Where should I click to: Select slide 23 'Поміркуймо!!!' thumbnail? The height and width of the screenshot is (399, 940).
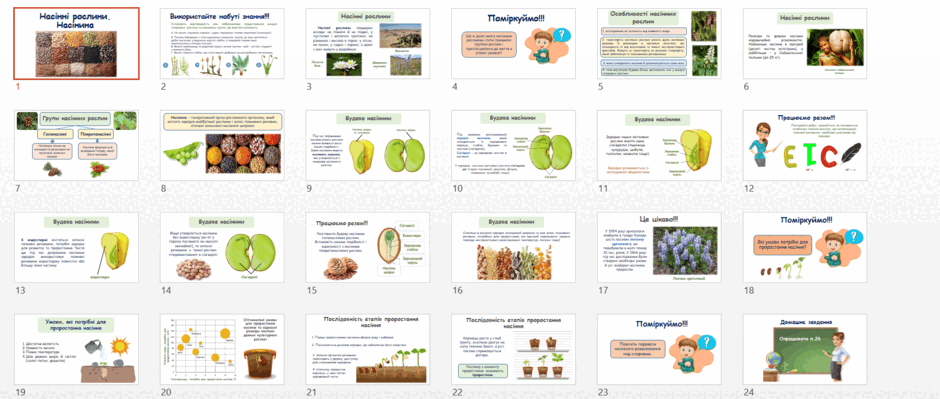[x=659, y=349]
